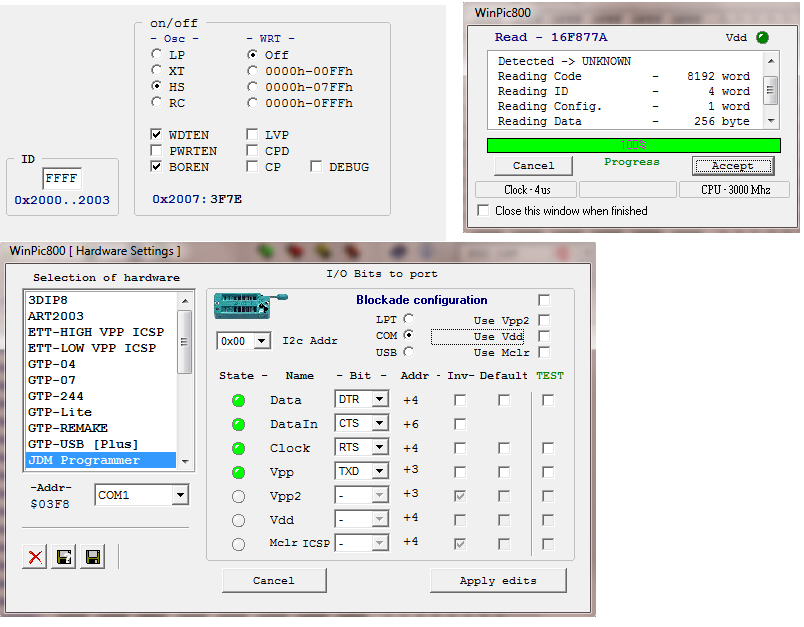804x627 pixels.
Task: Click the 'Clock - 4us' status panel
Action: click(x=527, y=190)
